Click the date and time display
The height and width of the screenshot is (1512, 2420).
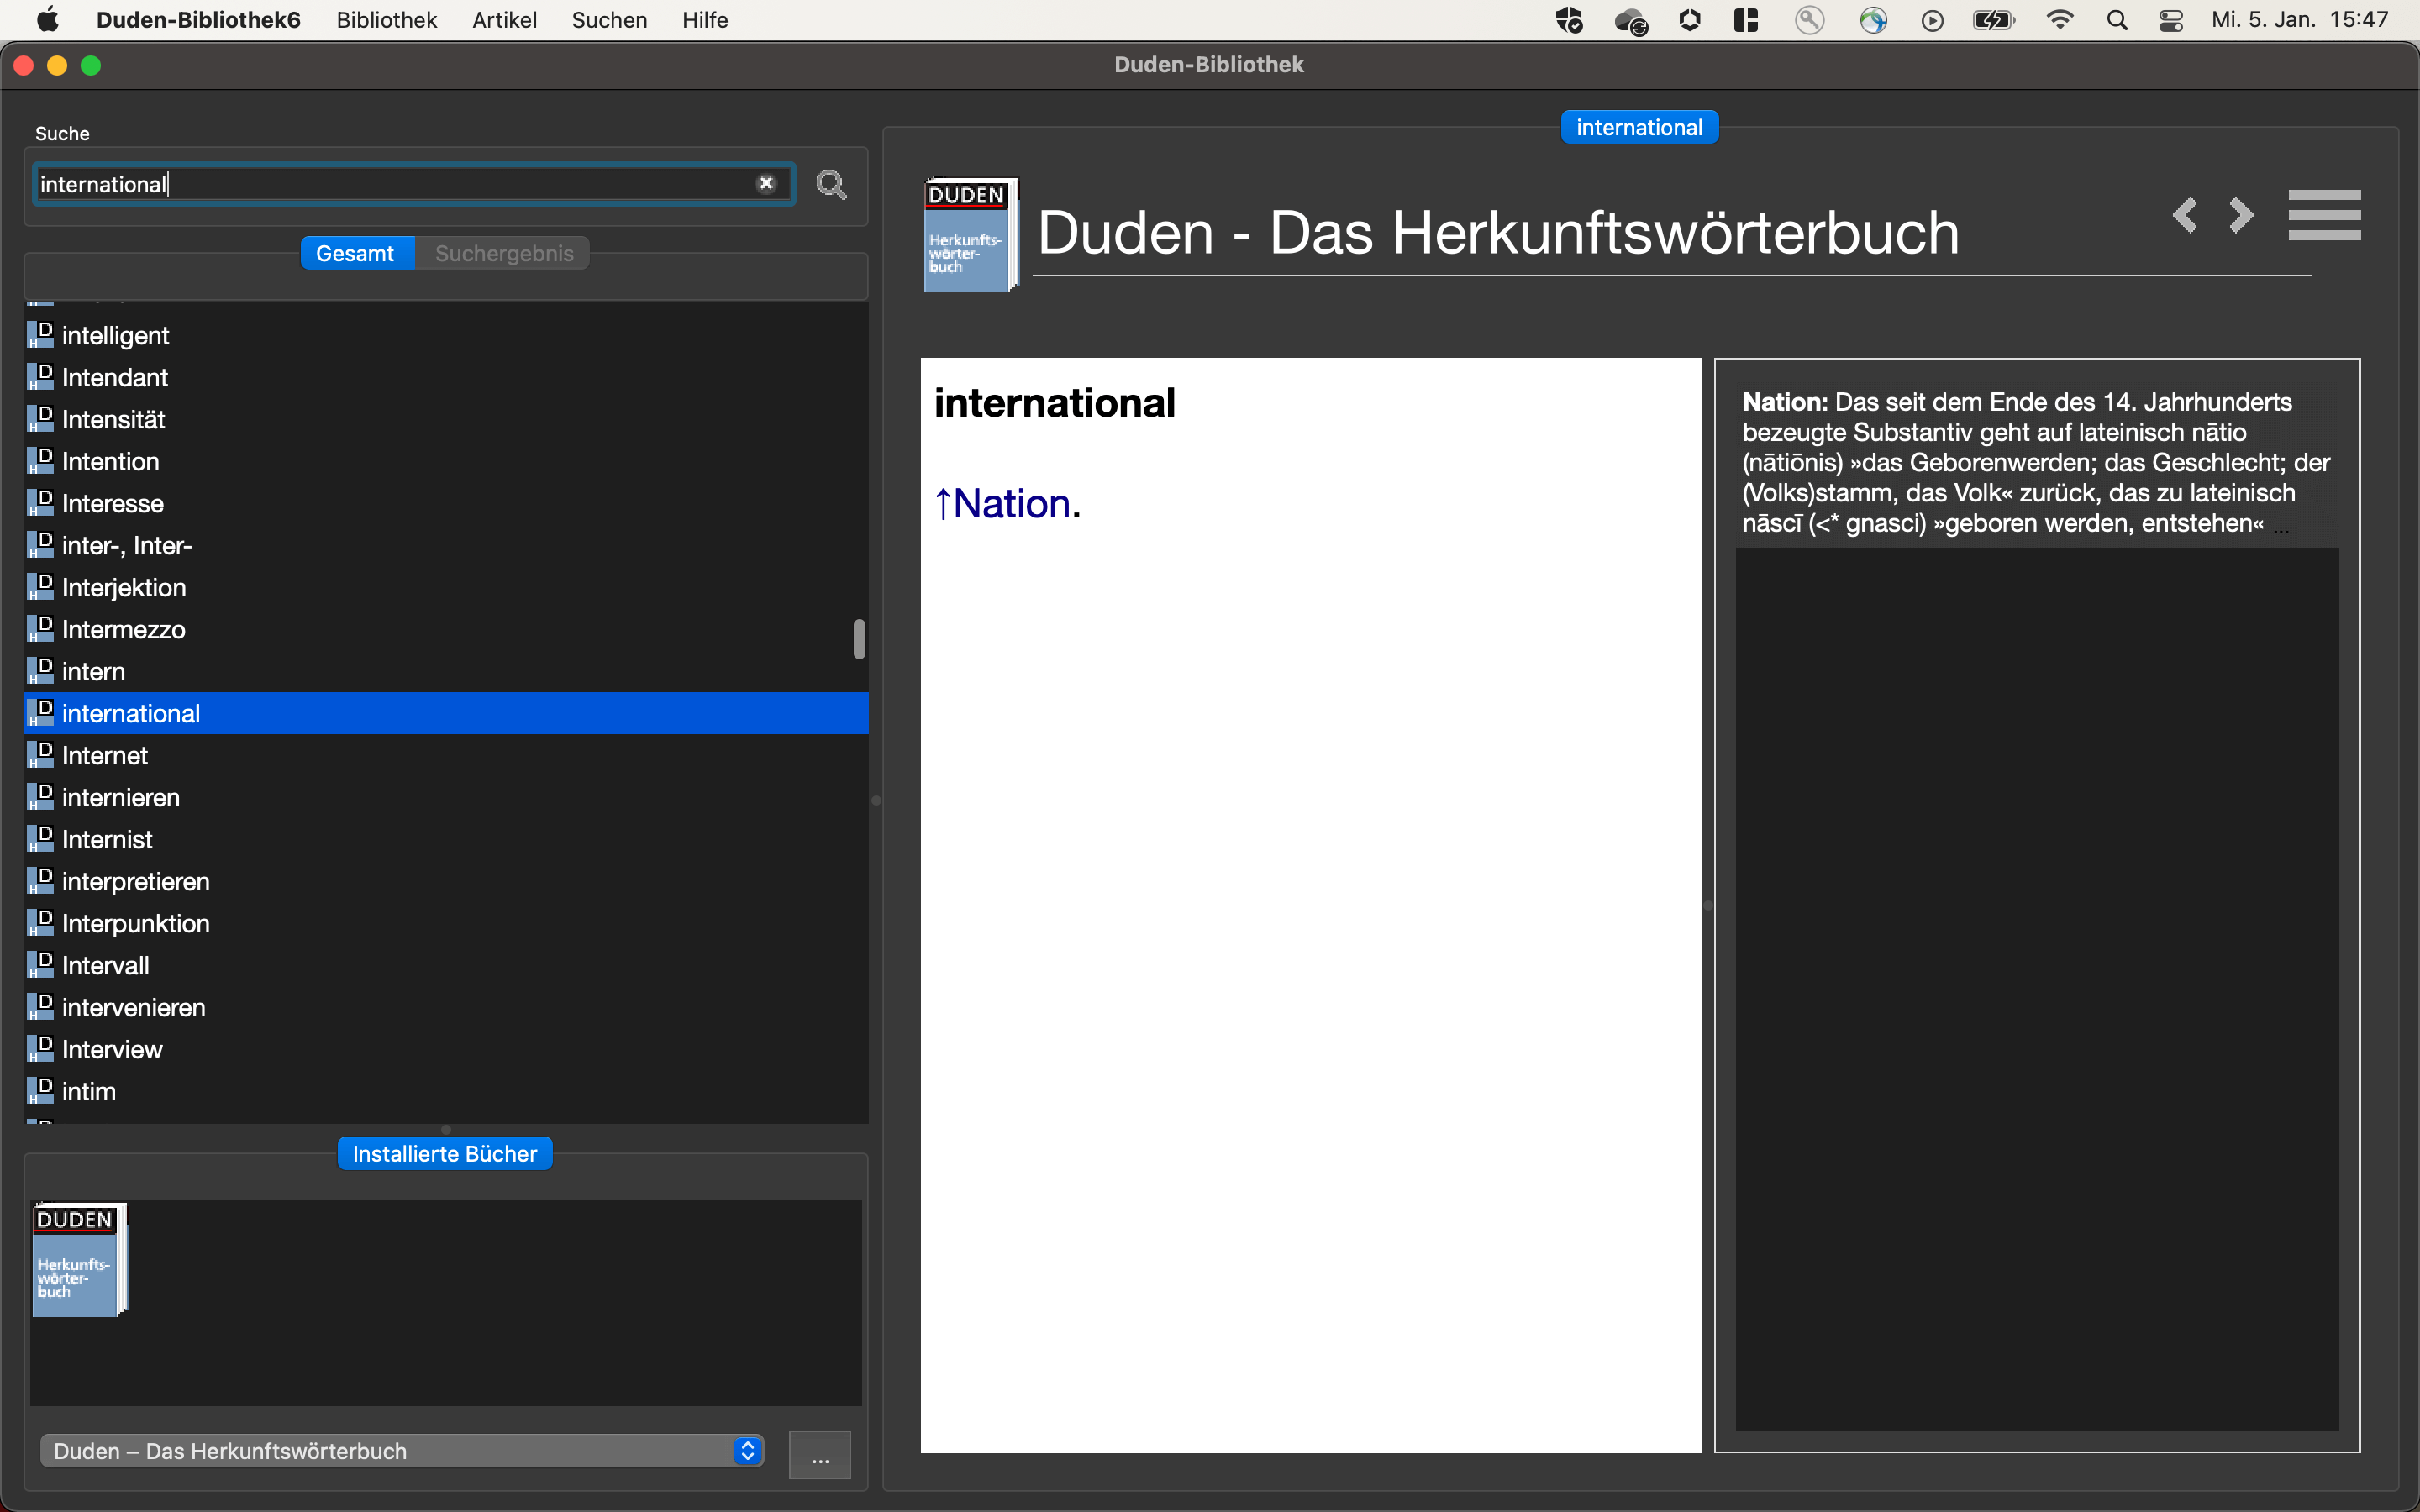coord(2300,20)
